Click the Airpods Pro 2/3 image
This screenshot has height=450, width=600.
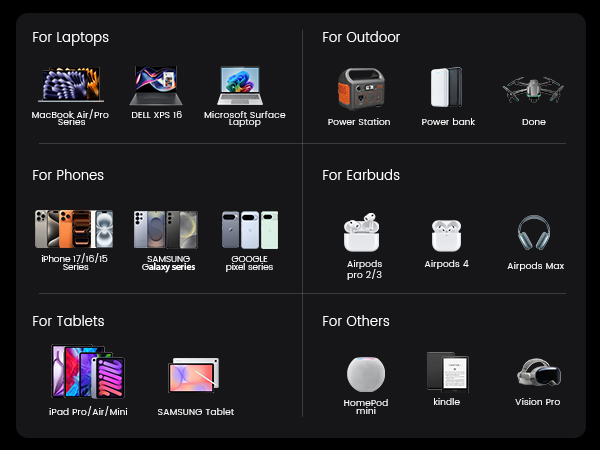point(362,232)
